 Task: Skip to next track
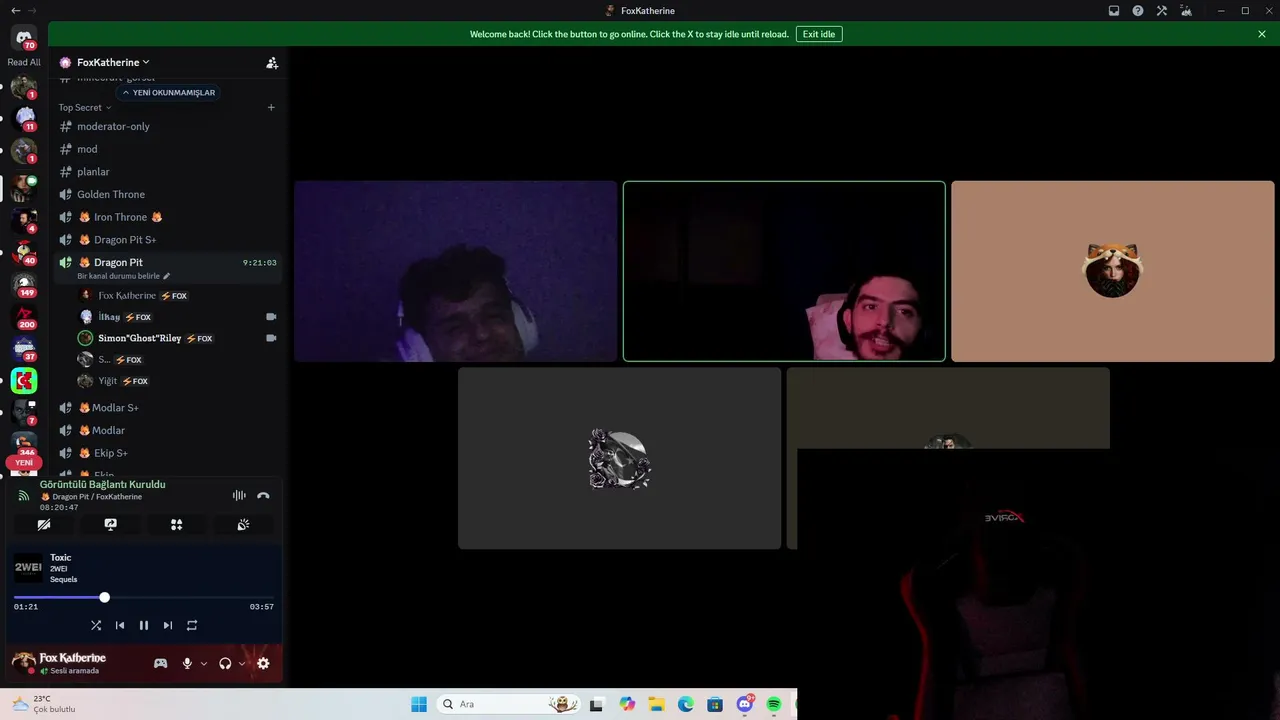168,625
